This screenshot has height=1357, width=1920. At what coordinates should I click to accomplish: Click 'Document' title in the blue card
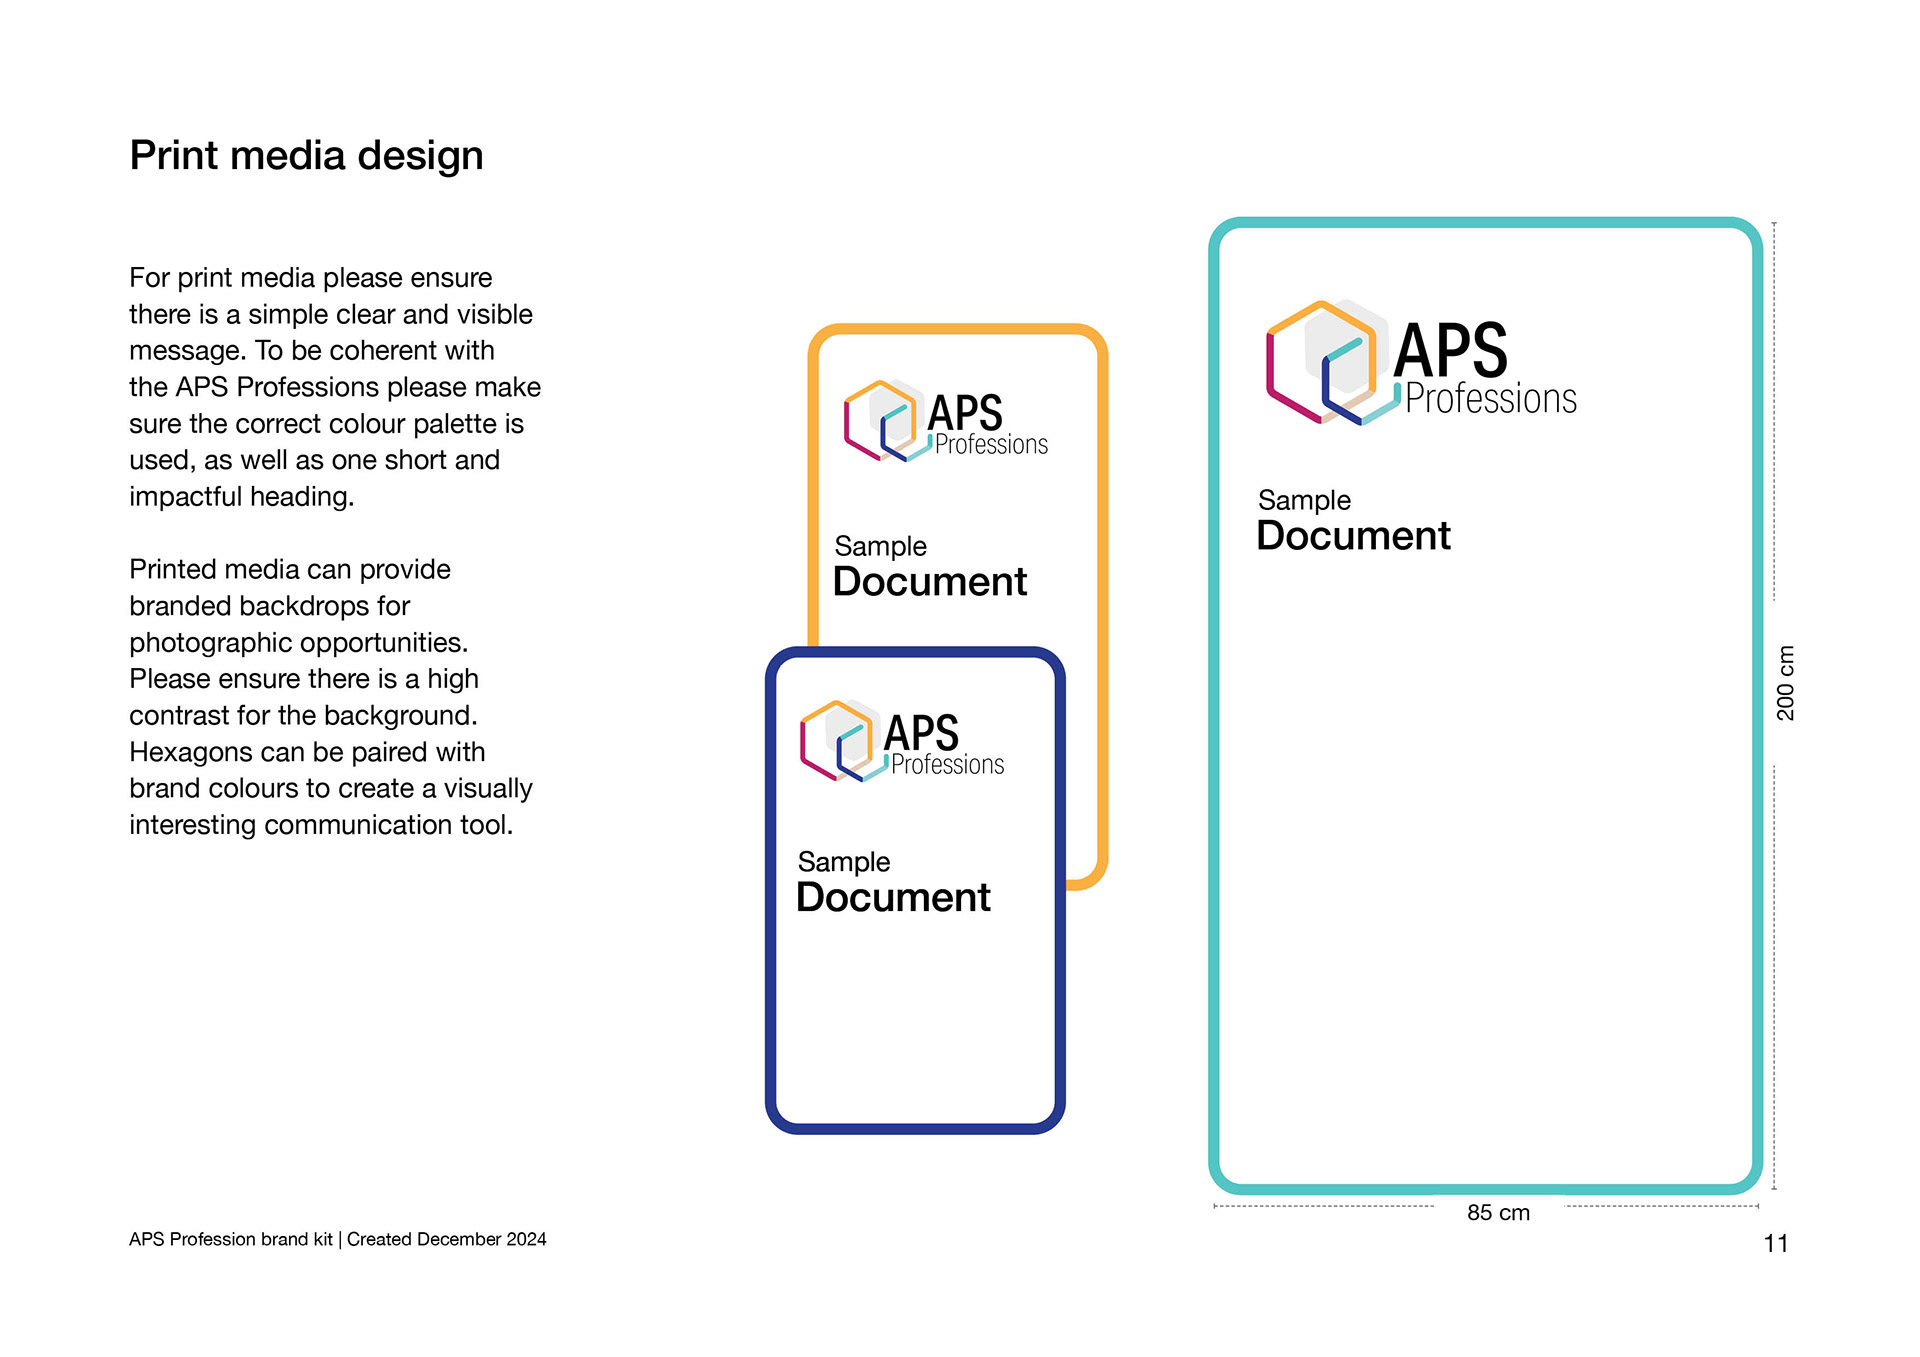[x=893, y=898]
